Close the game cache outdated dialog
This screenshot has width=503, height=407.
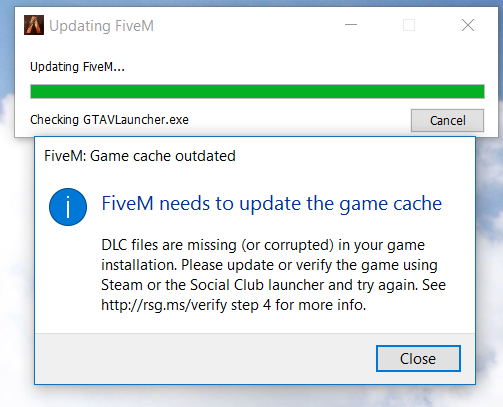click(x=418, y=359)
